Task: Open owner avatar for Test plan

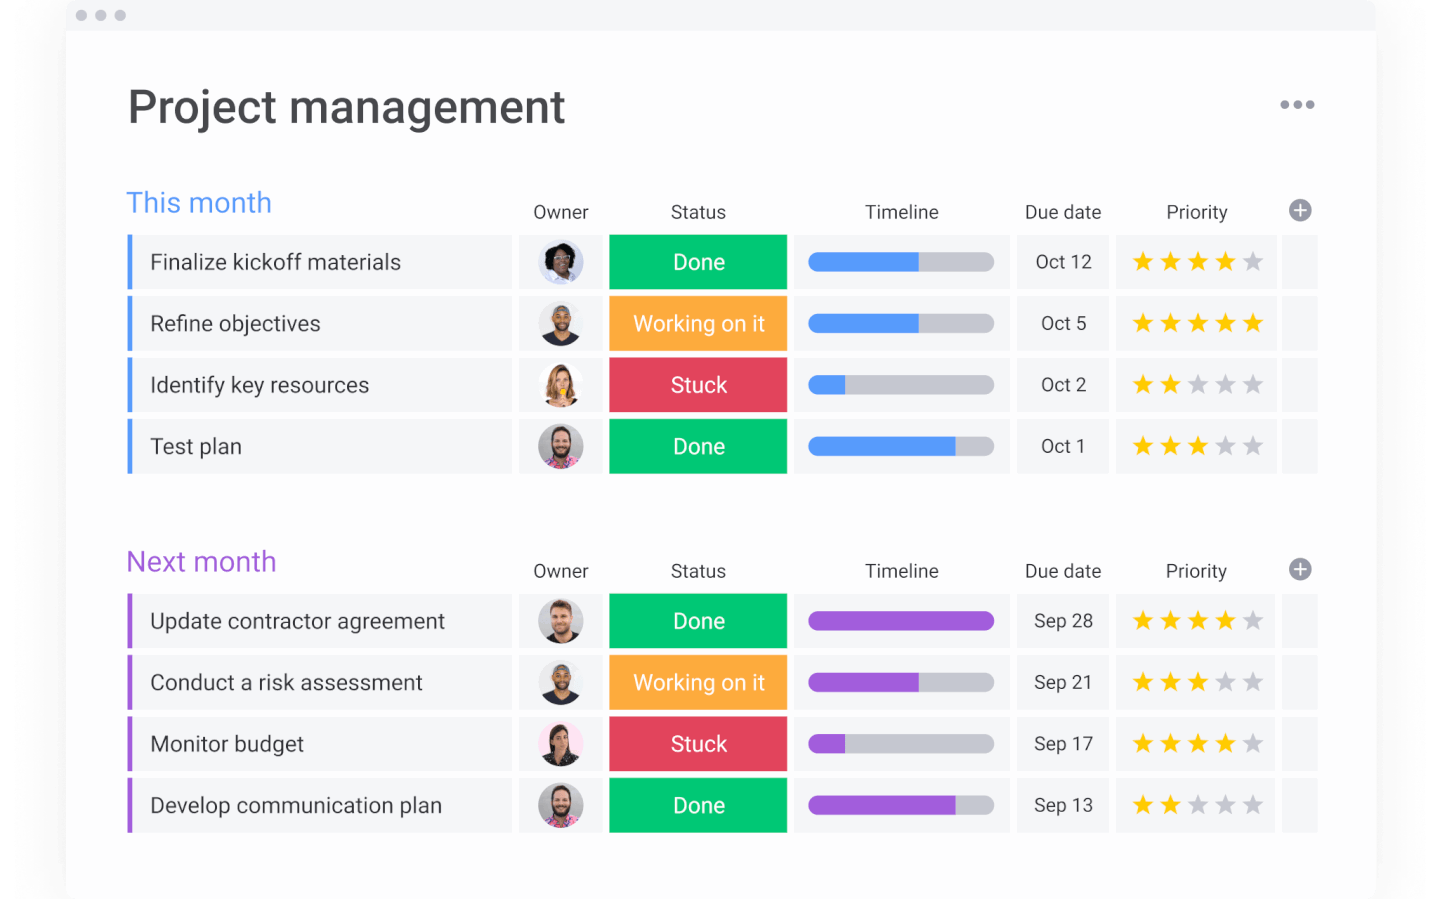Action: pyautogui.click(x=561, y=446)
